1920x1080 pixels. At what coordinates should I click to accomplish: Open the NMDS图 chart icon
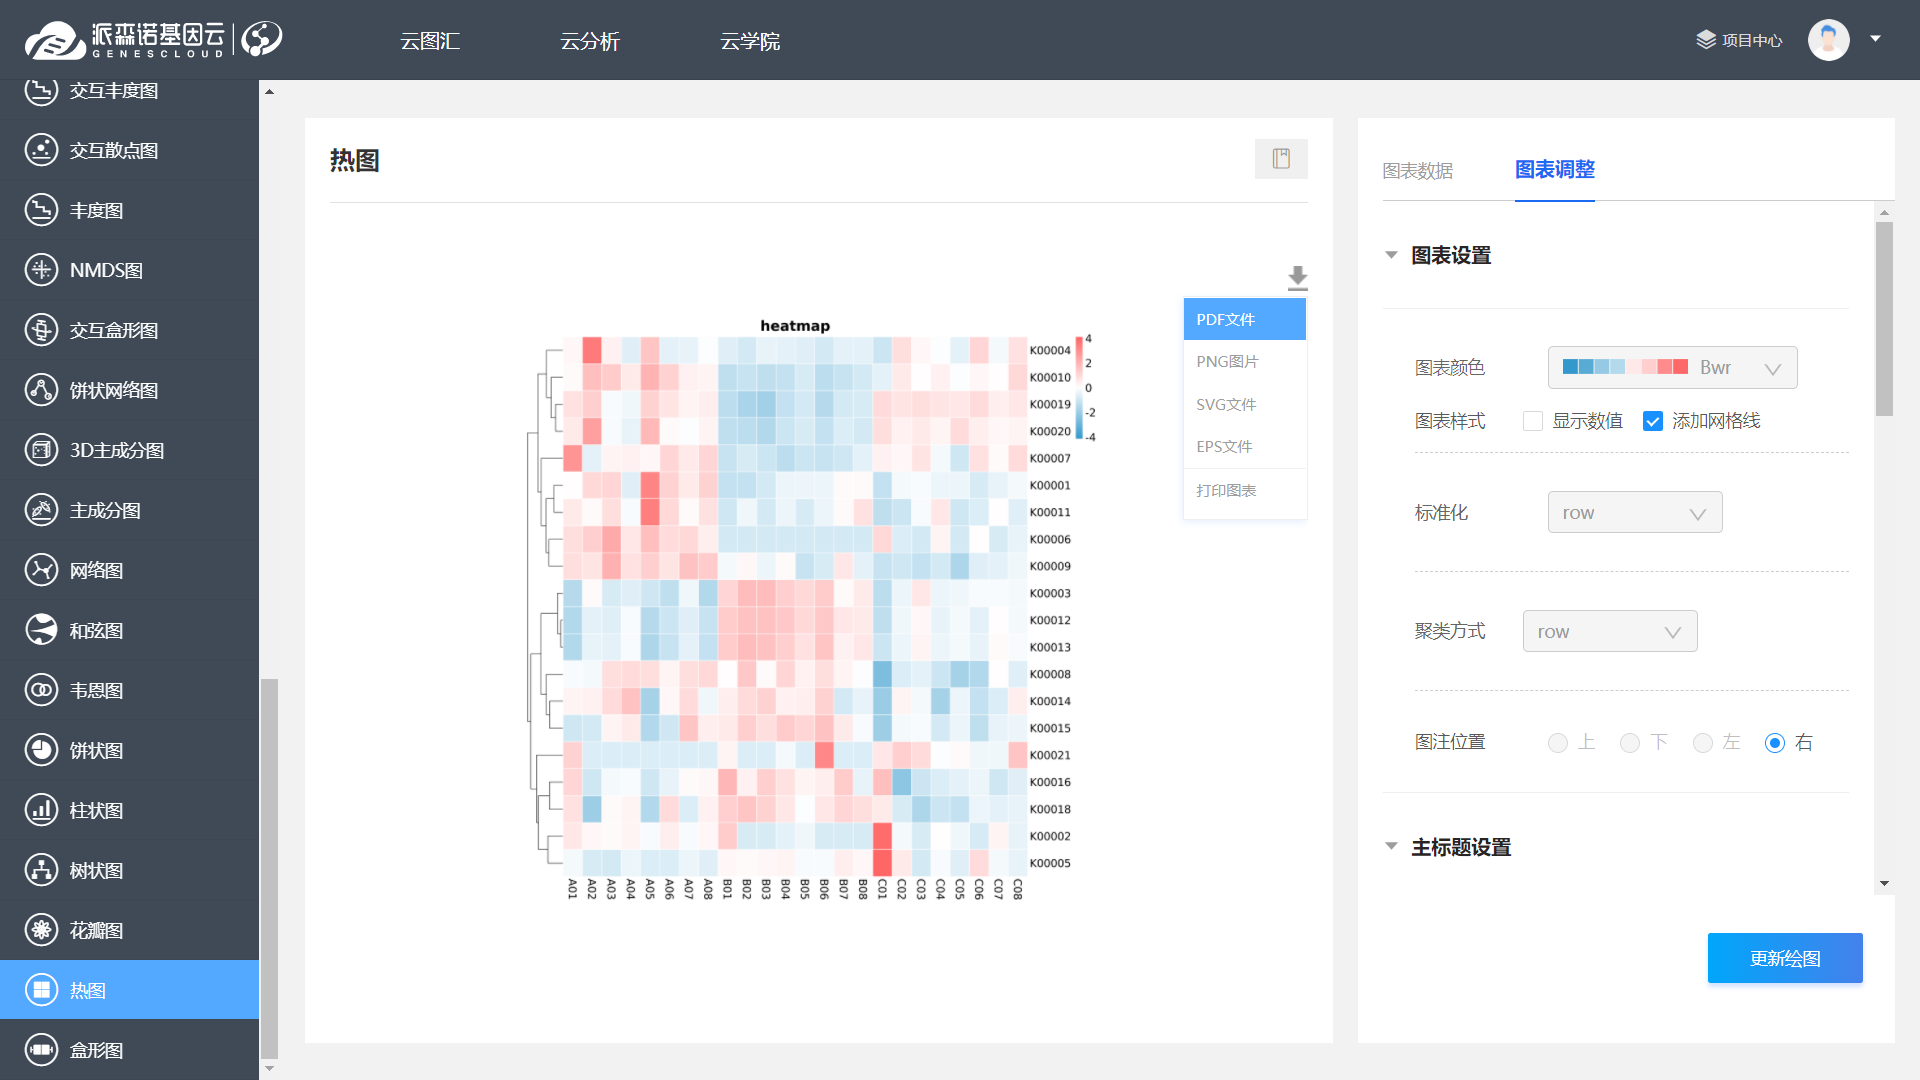pyautogui.click(x=41, y=270)
